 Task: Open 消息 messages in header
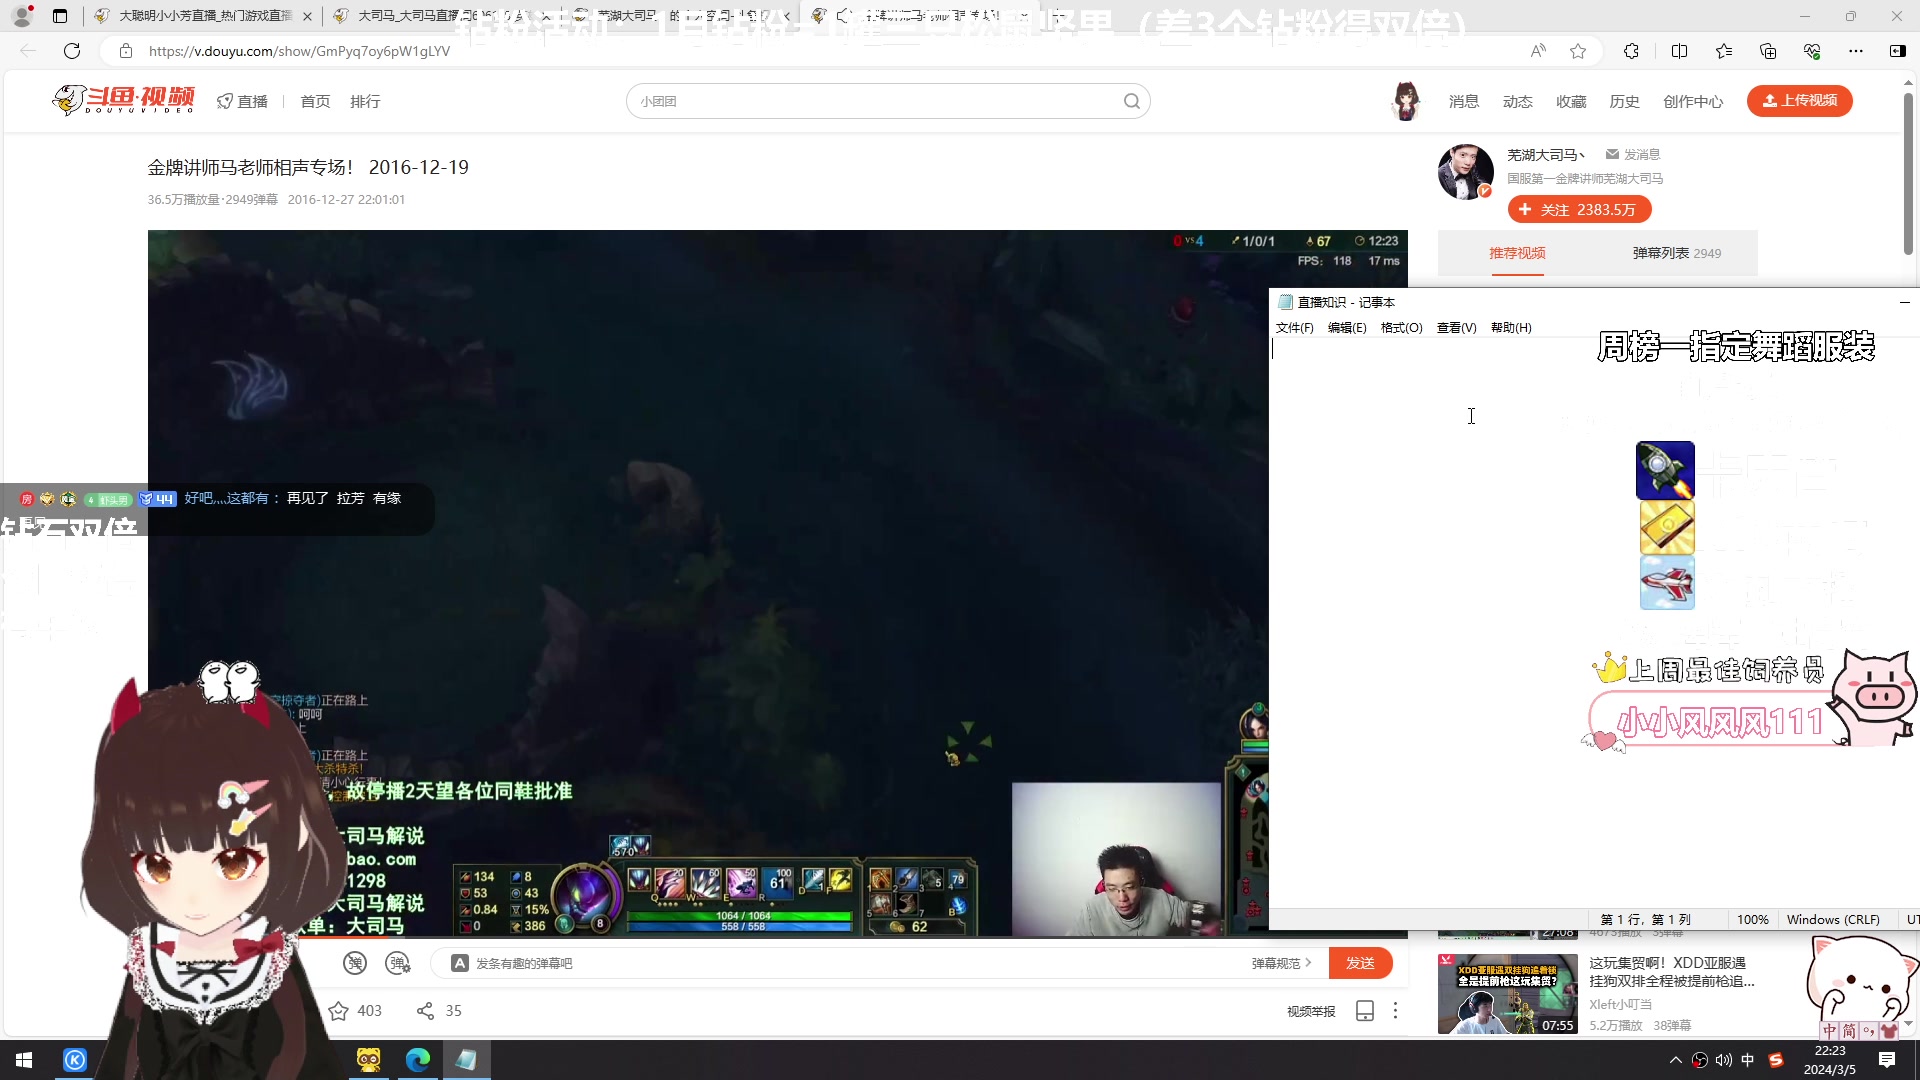pyautogui.click(x=1464, y=101)
